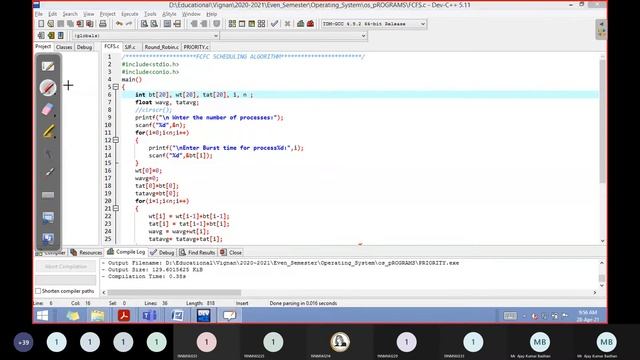Click the +39 more participants badge

(24, 342)
